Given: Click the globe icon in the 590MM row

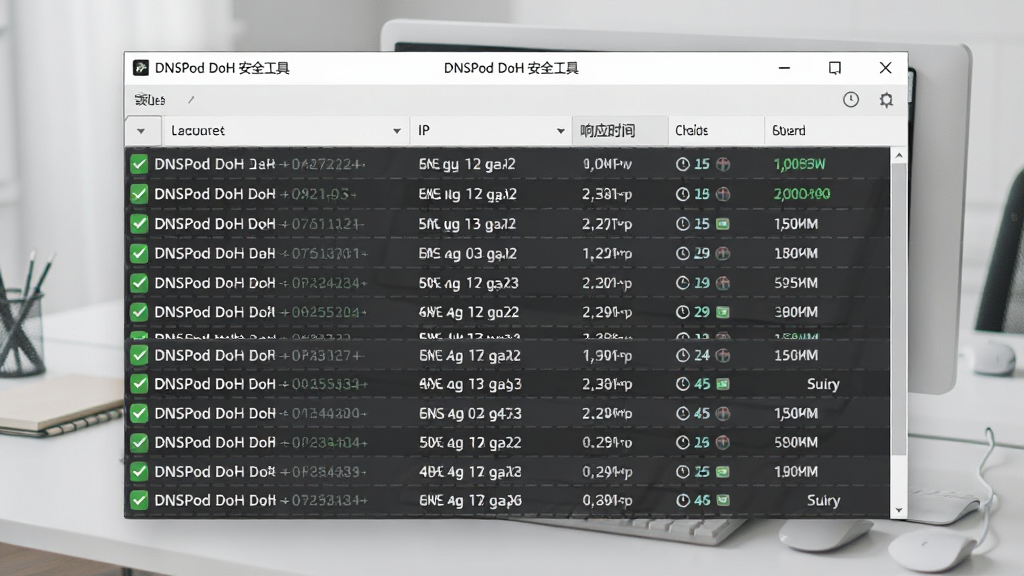Looking at the screenshot, I should [x=723, y=442].
